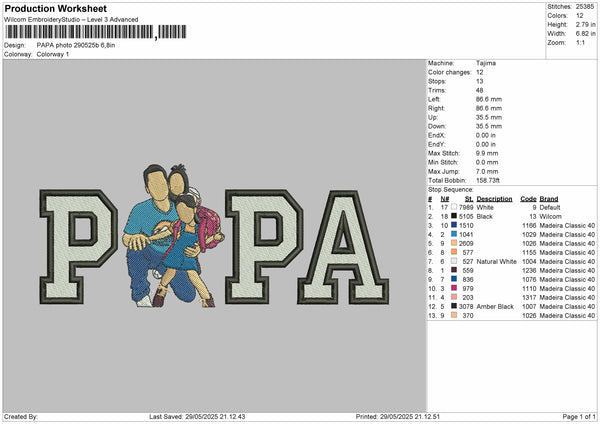Select the Amber Black swatch in stop 12
The image size is (600, 424).
452,306
